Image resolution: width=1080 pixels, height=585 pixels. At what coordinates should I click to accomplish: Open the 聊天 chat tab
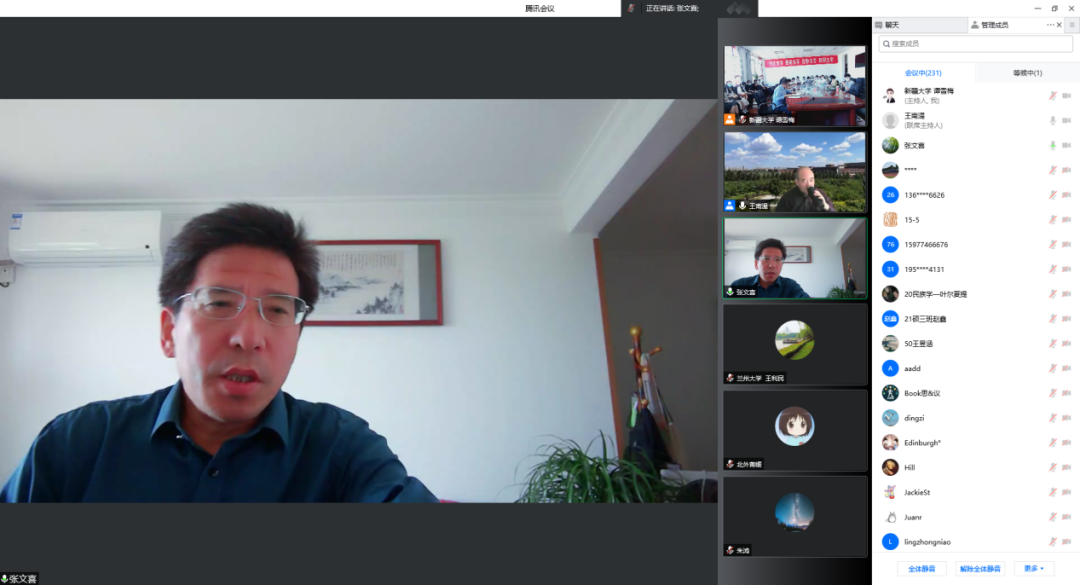(890, 25)
